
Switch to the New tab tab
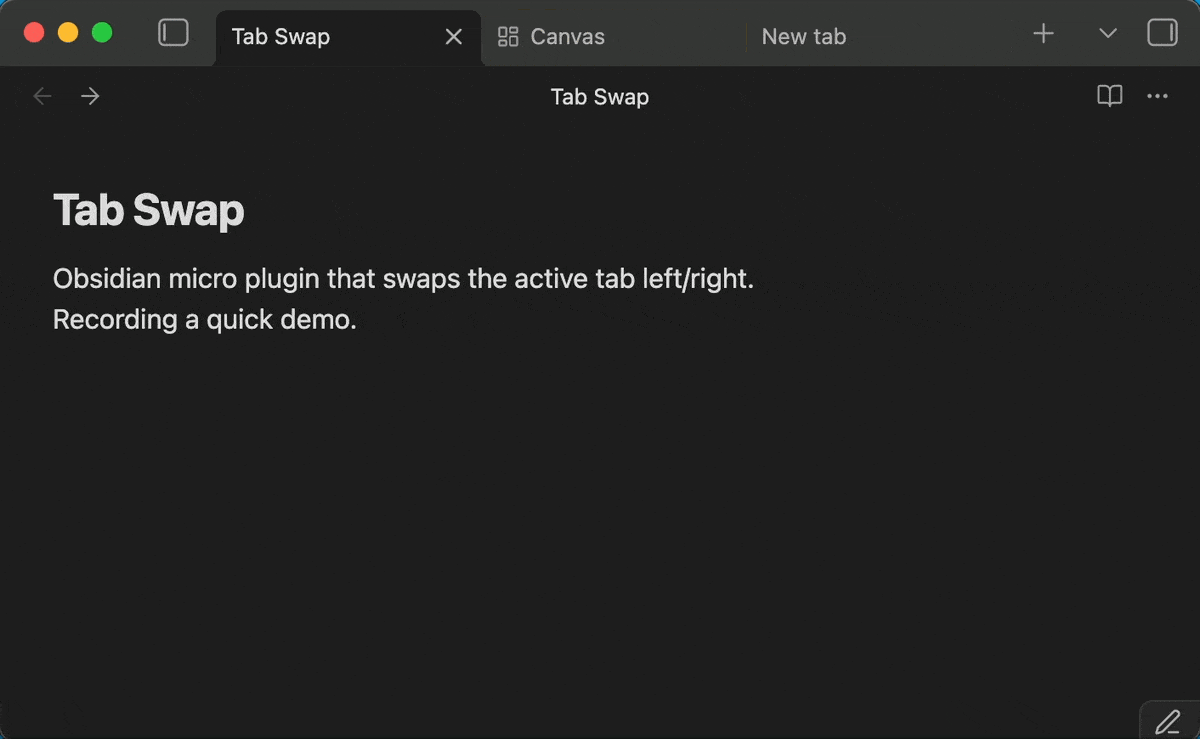click(880, 37)
